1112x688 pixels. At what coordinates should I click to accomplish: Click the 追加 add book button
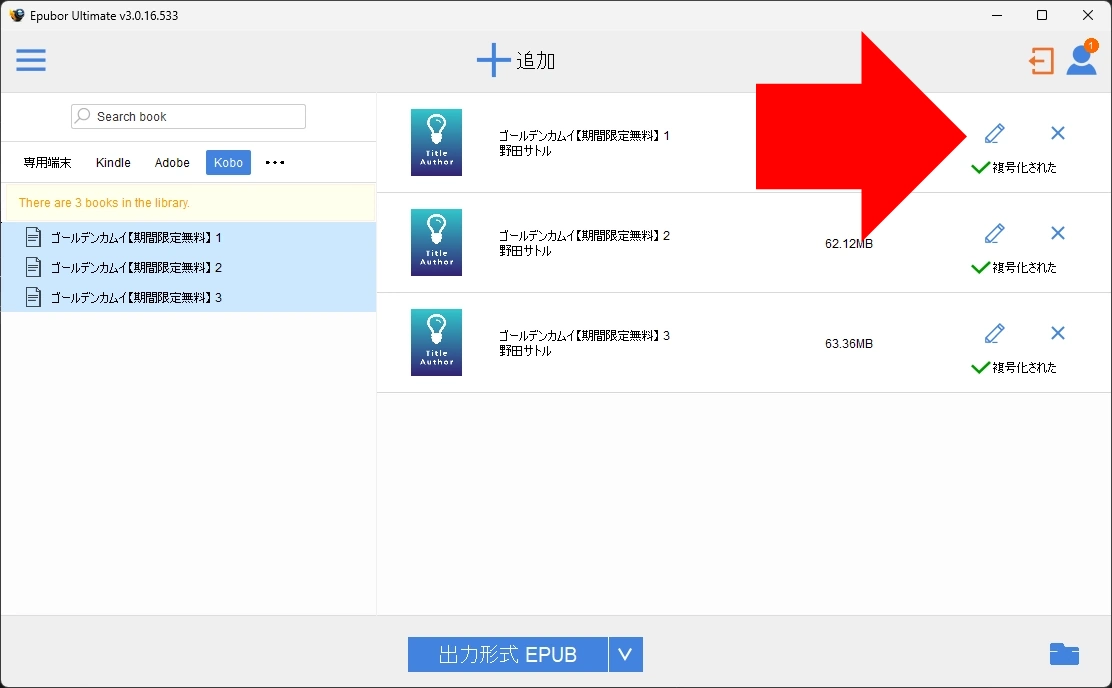coord(516,60)
